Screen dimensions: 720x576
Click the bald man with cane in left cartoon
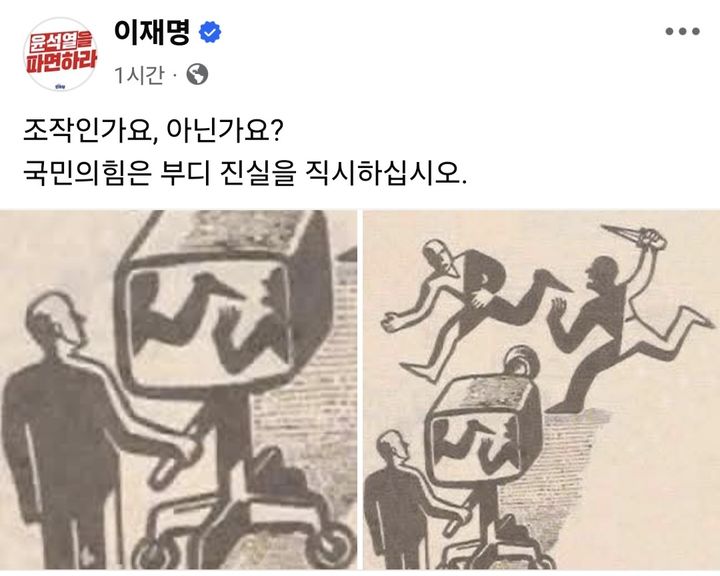[60, 427]
